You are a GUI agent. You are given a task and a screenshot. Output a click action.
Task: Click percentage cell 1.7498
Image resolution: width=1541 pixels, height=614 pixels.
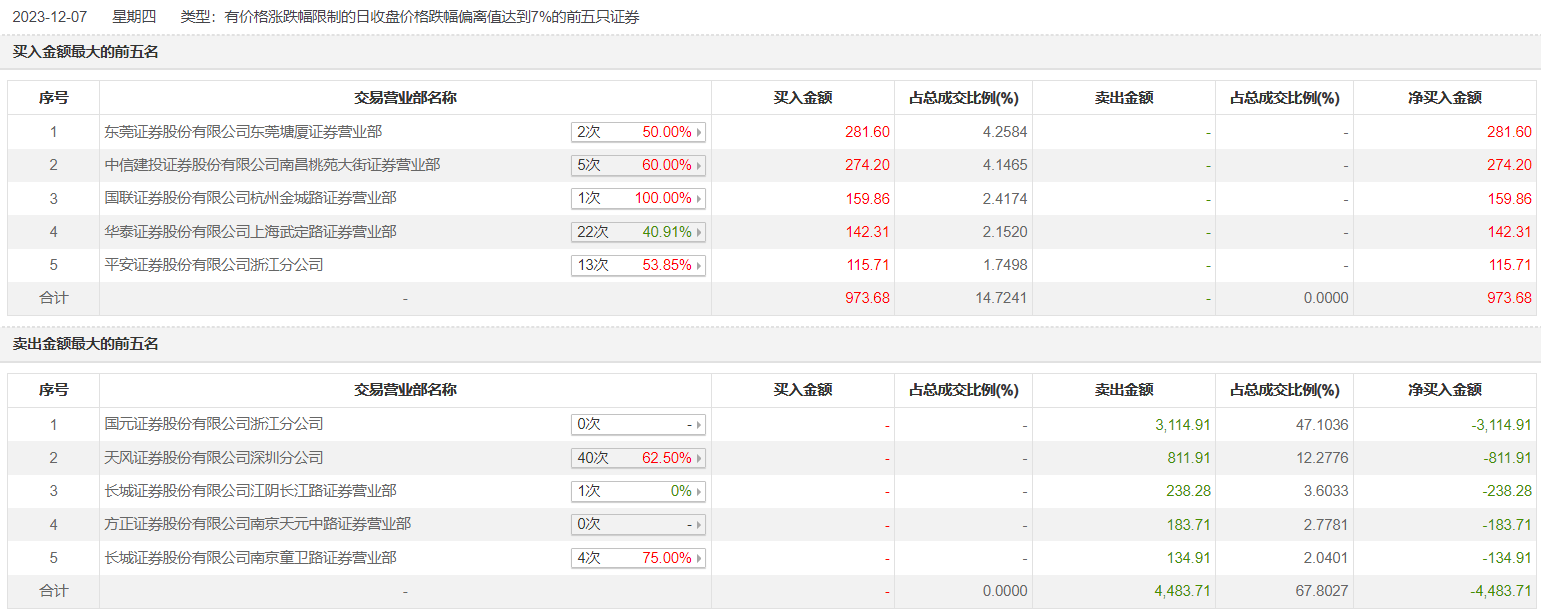point(1004,265)
